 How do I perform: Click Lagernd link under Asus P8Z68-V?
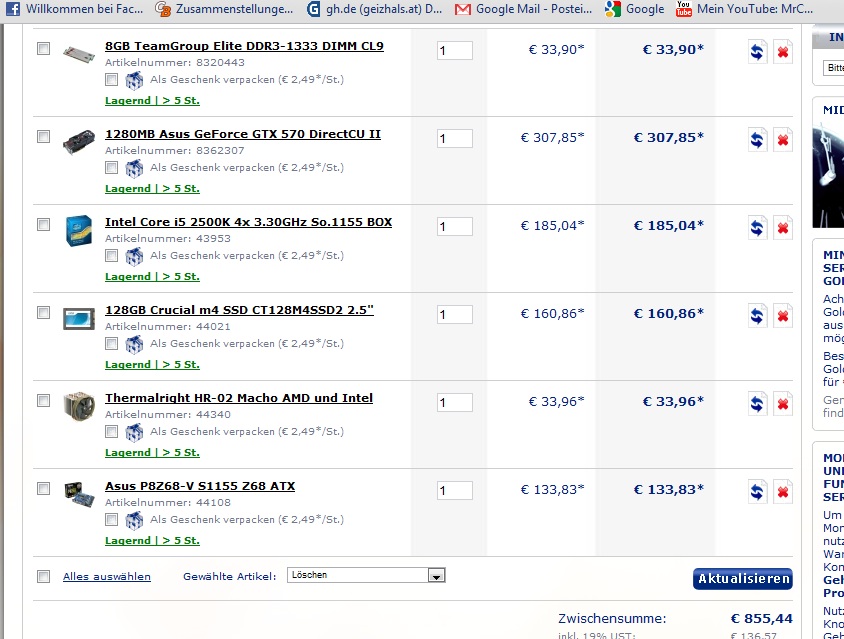pos(152,540)
